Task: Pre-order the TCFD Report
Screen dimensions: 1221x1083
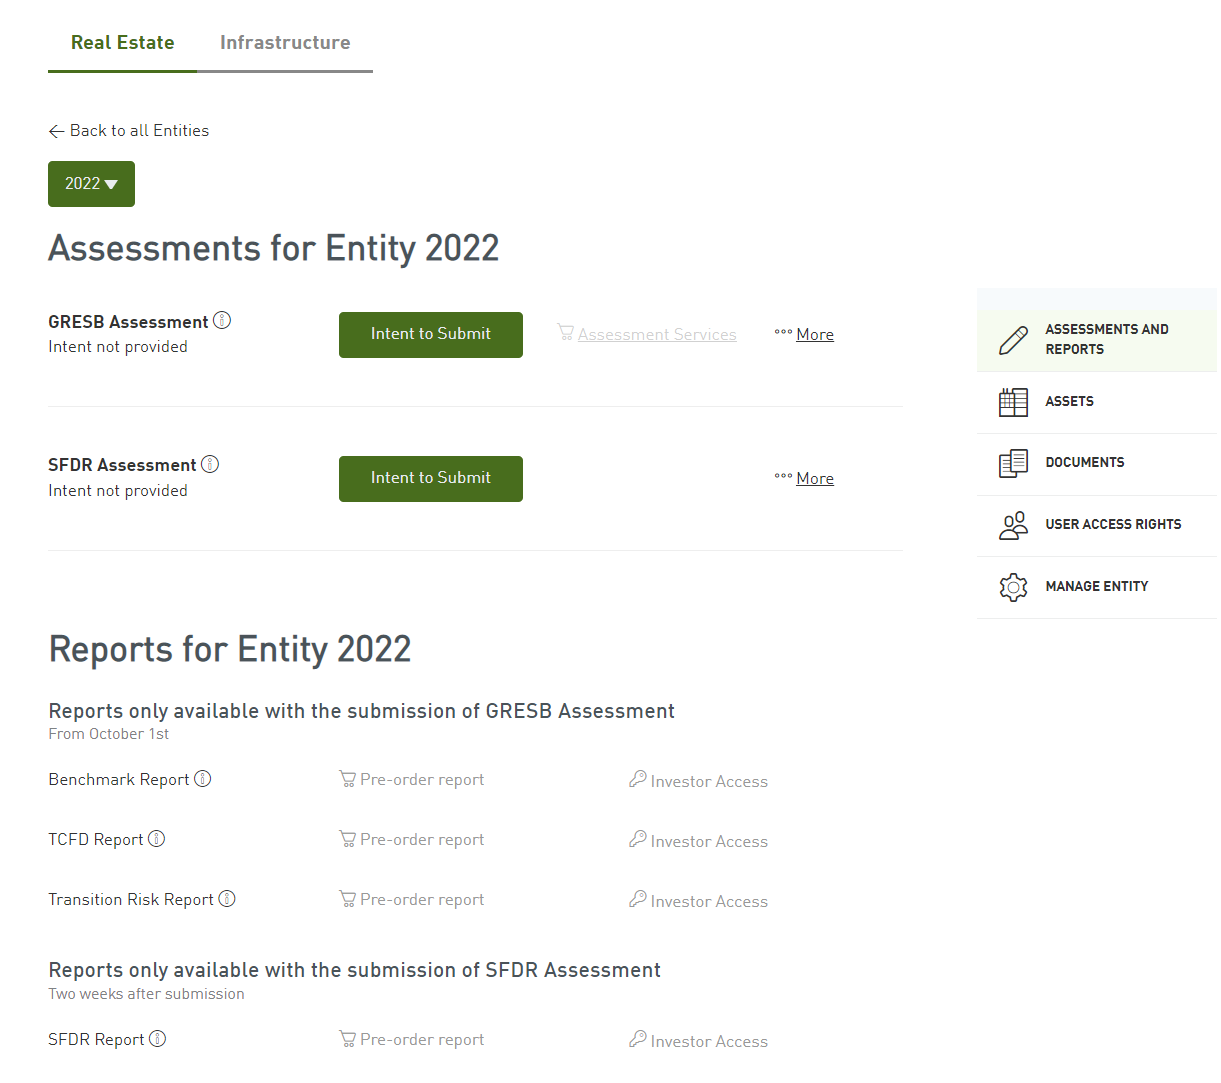Action: (x=422, y=840)
